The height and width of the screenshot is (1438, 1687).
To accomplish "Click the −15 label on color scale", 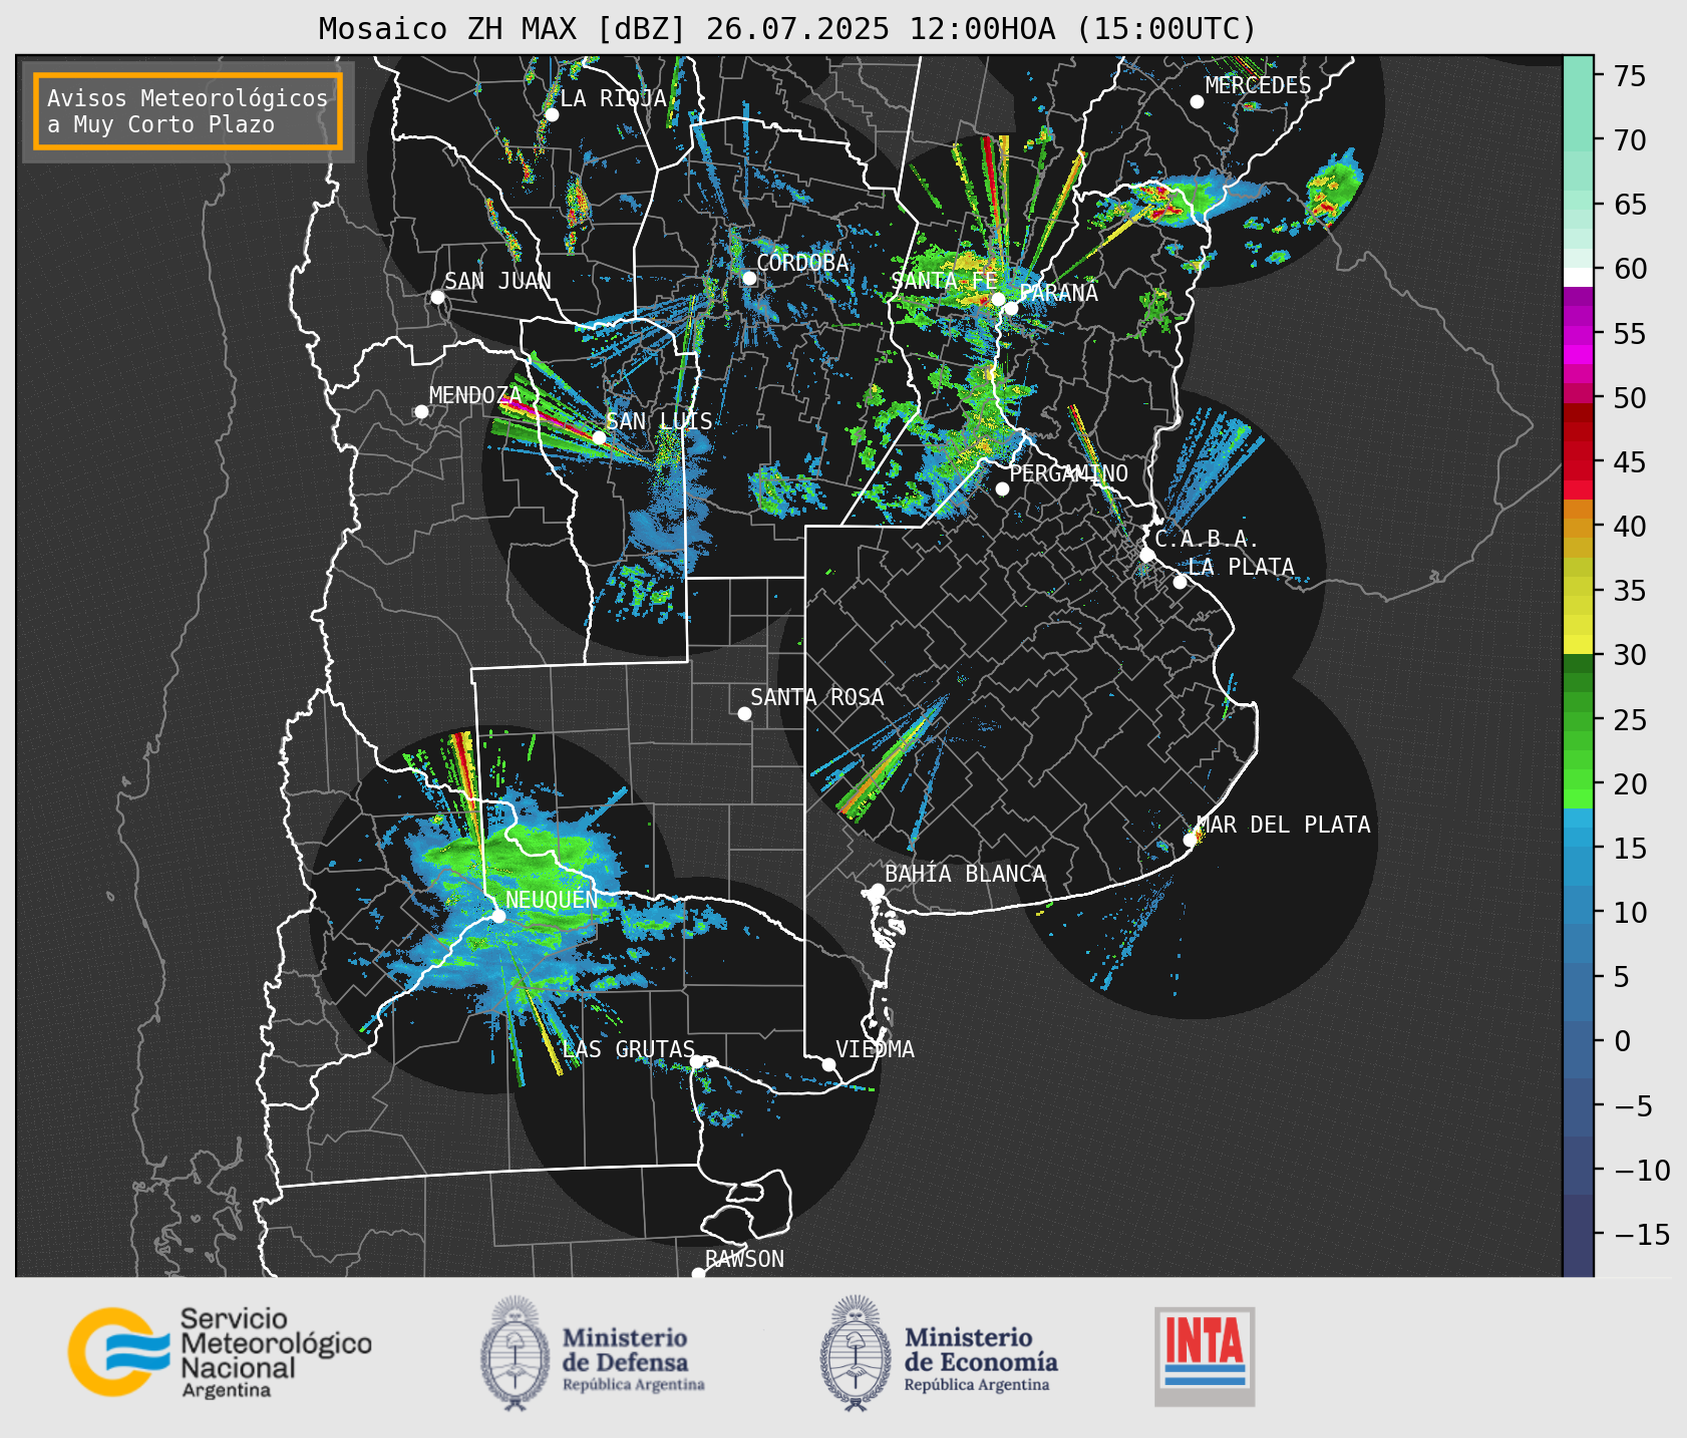I will (1641, 1234).
